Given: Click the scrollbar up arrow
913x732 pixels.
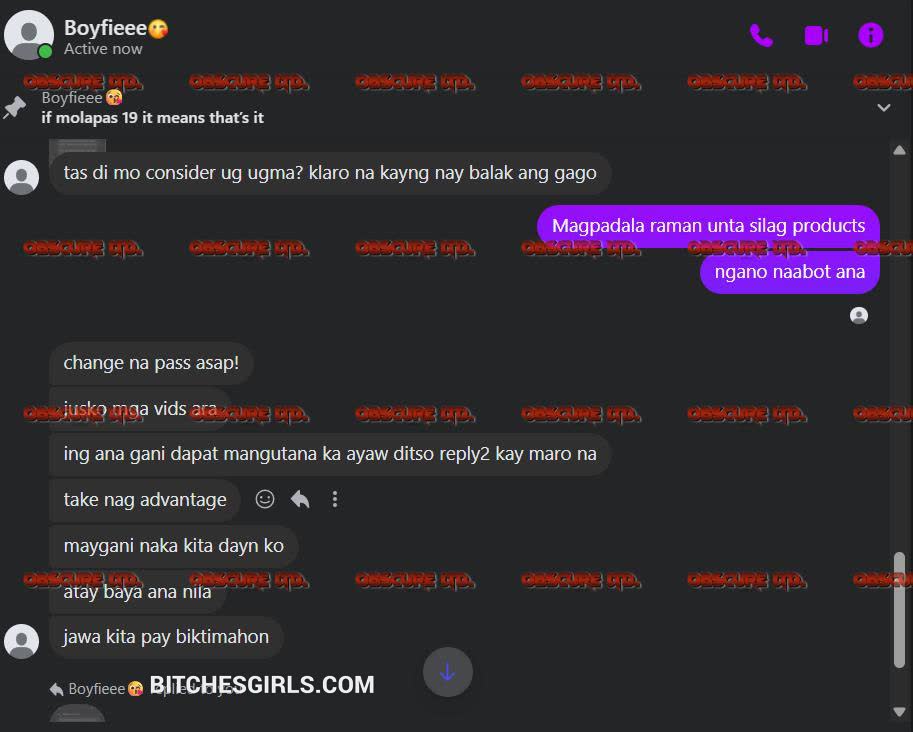Looking at the screenshot, I should click(899, 150).
